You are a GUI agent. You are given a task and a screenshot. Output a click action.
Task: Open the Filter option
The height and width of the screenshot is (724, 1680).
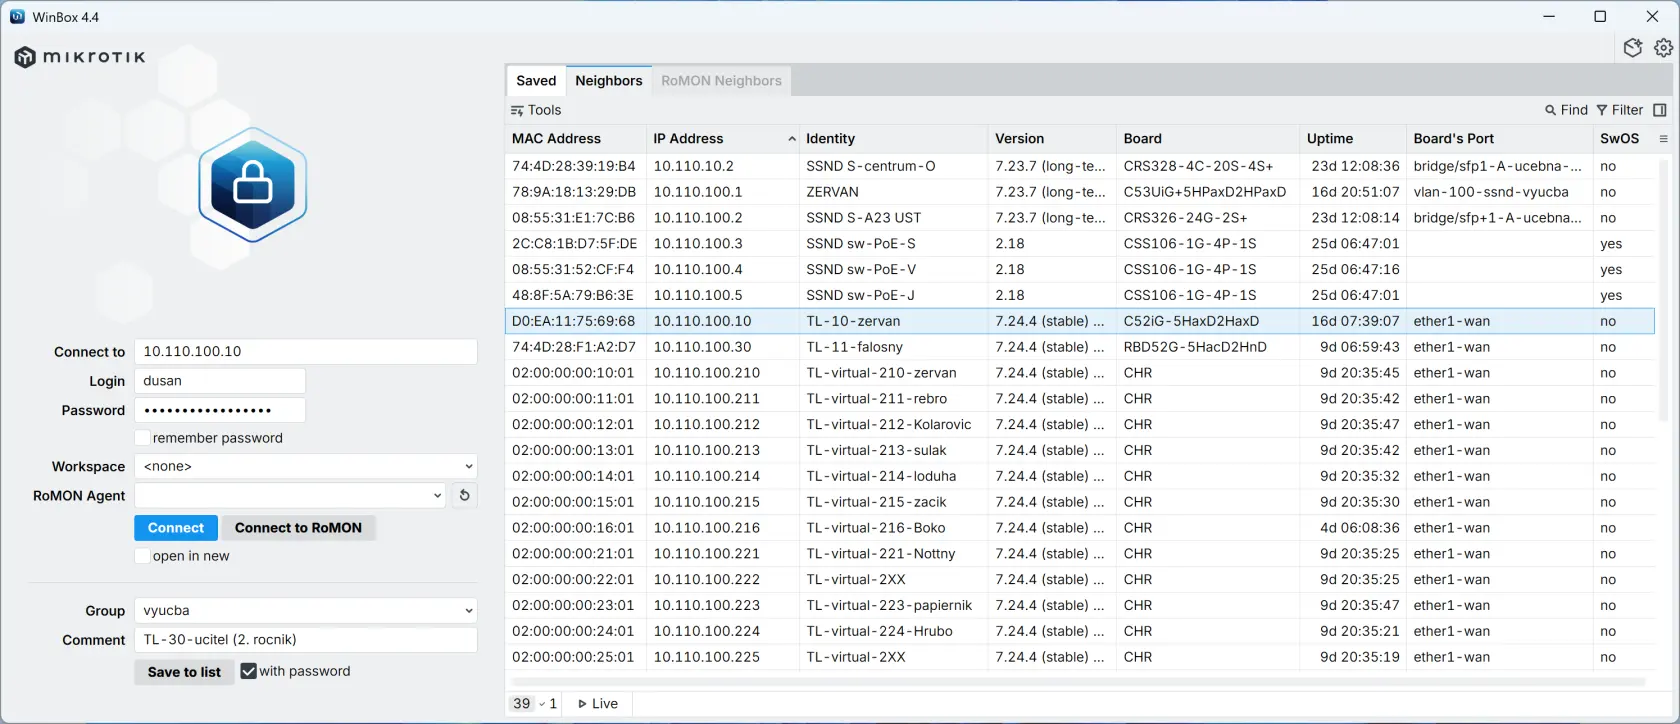[x=1620, y=110]
